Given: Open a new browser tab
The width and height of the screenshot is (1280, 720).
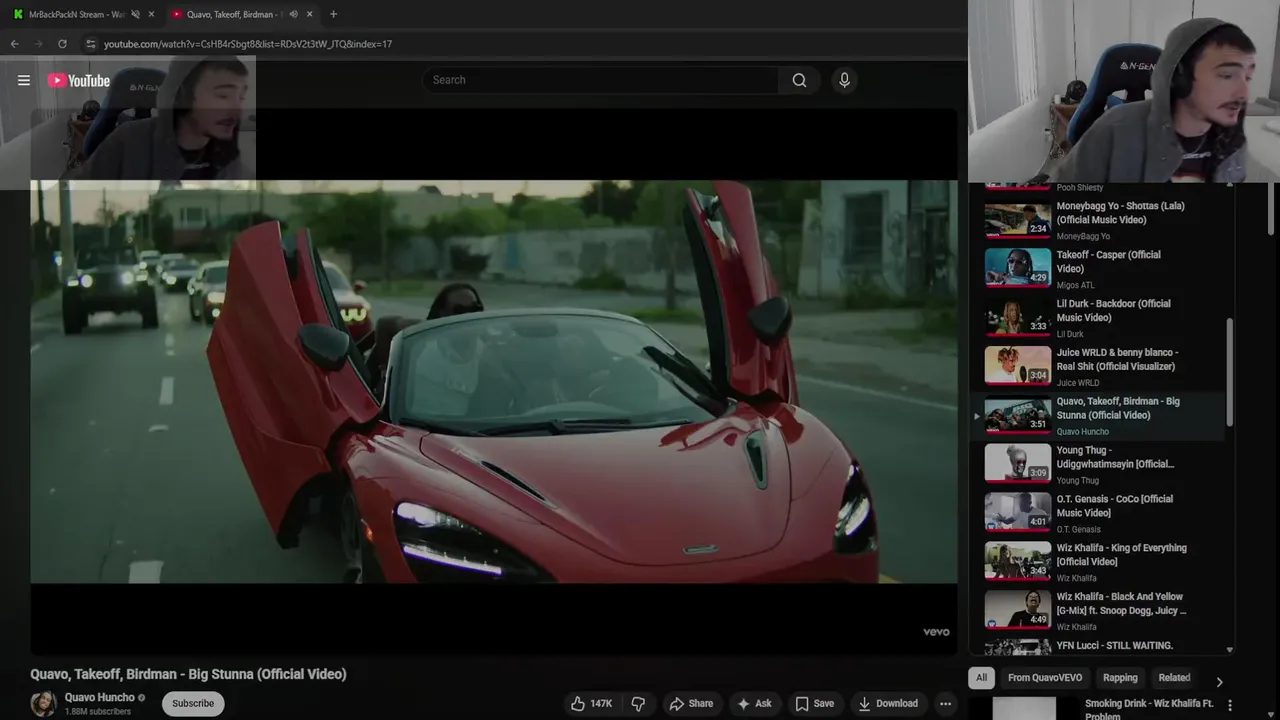Looking at the screenshot, I should (x=333, y=14).
